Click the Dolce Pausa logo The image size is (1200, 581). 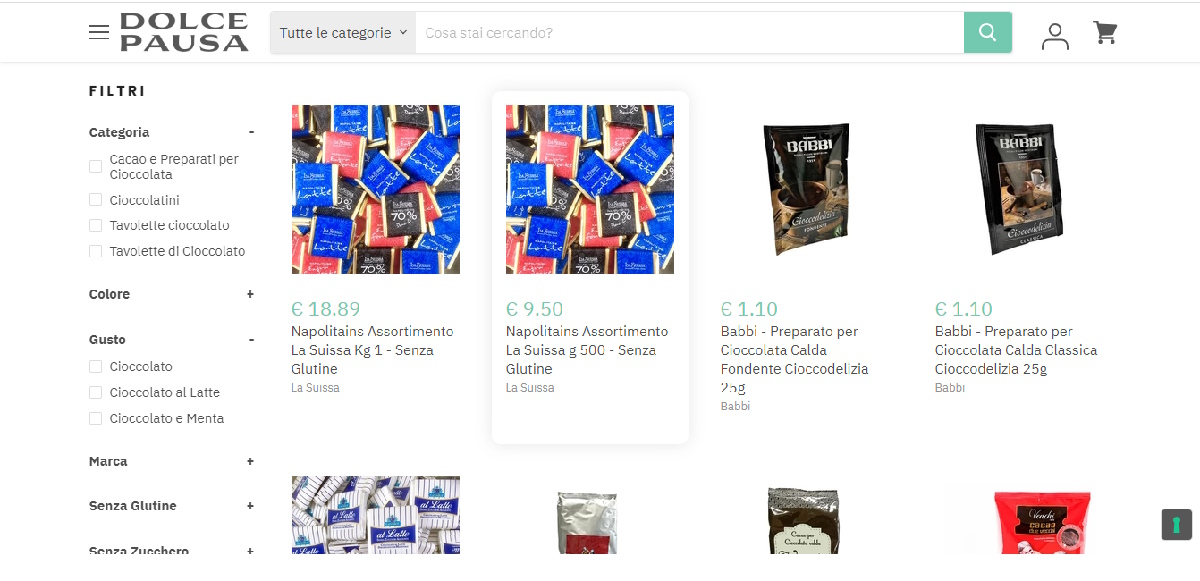point(184,32)
